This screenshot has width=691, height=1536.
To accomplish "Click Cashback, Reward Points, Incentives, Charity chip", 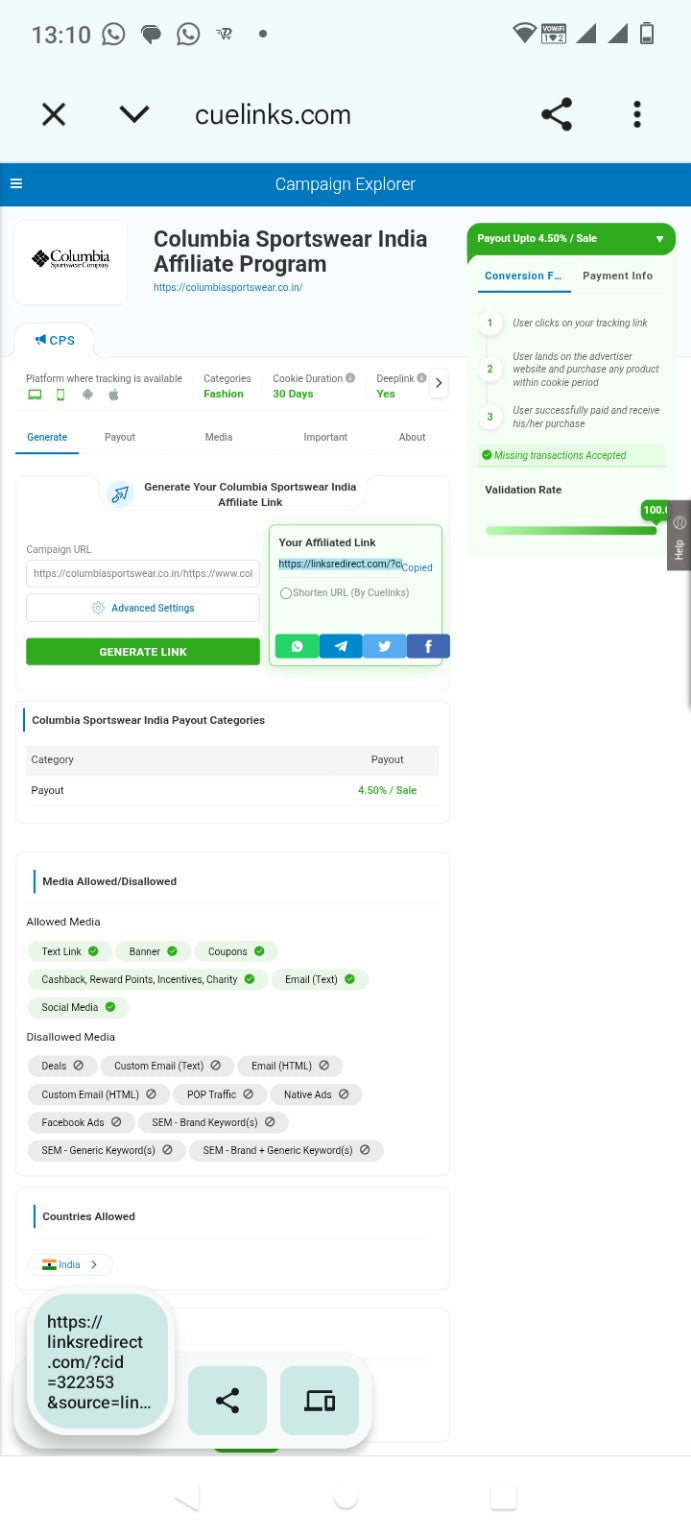I will pos(148,979).
